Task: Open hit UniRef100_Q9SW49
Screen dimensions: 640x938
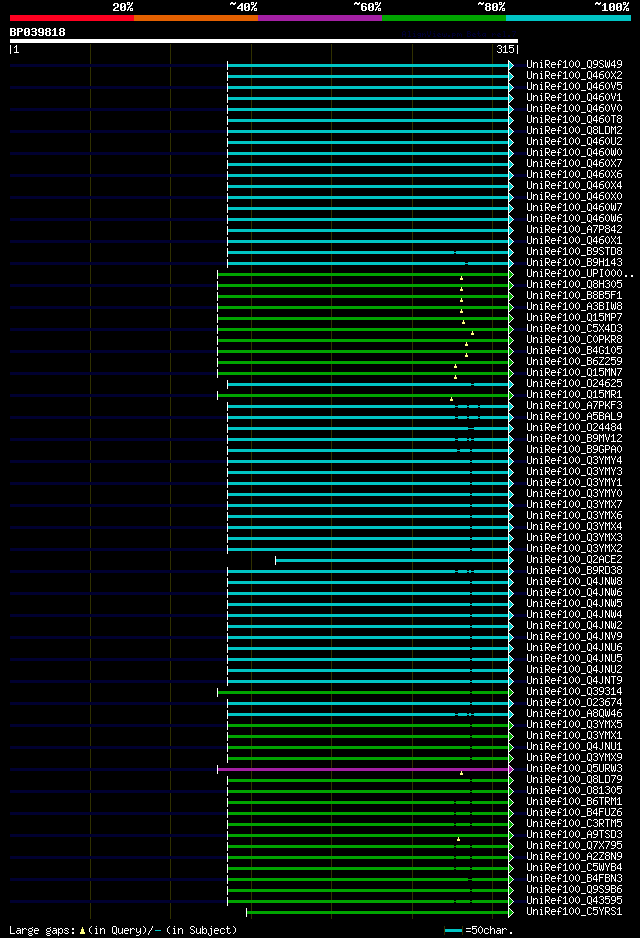Action: (574, 64)
